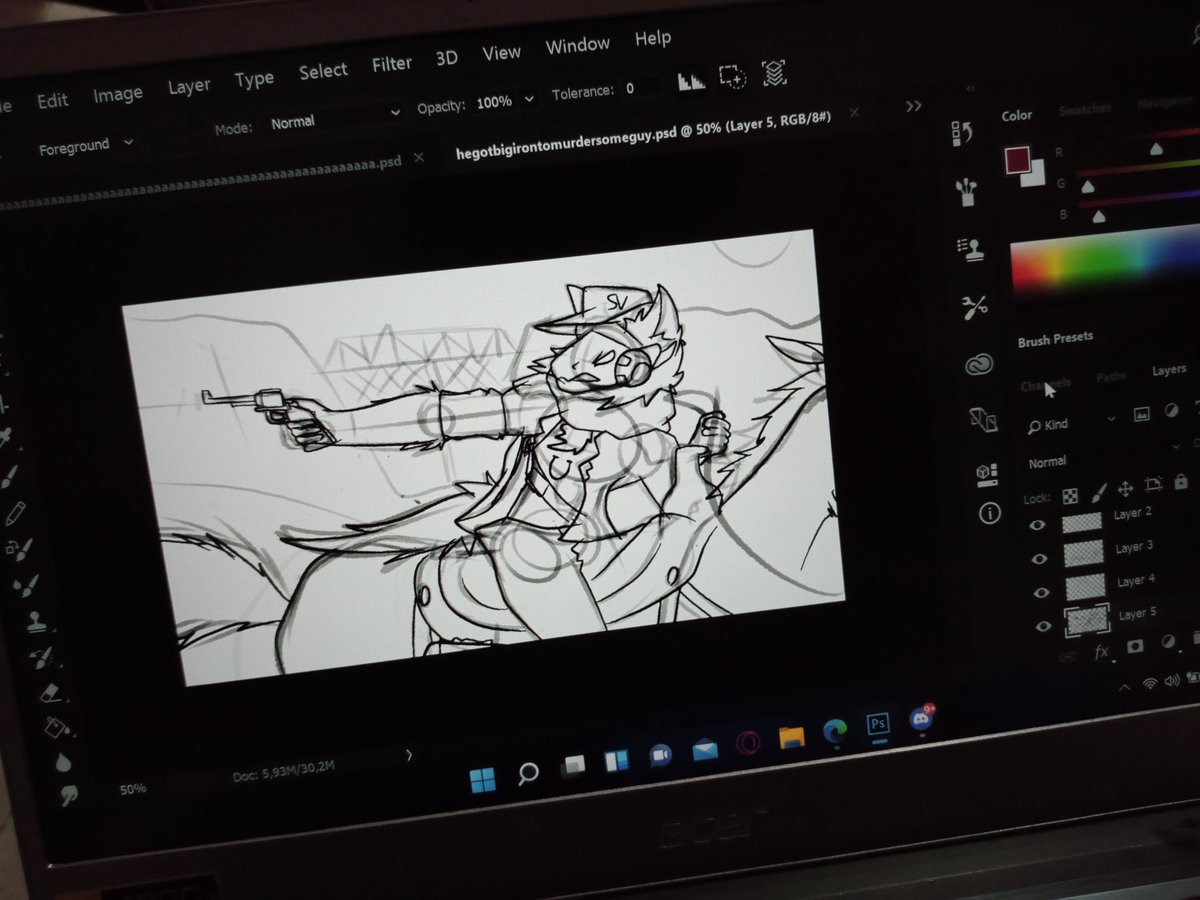Open the Image menu
Image resolution: width=1200 pixels, height=900 pixels.
(117, 94)
